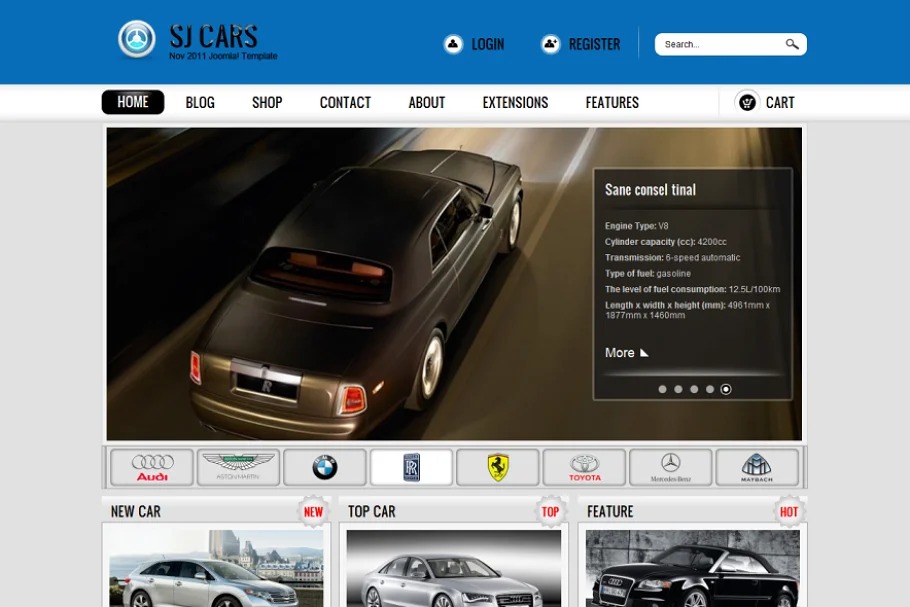Open the Register link
Viewport: 910px width, 607px height.
pyautogui.click(x=581, y=44)
